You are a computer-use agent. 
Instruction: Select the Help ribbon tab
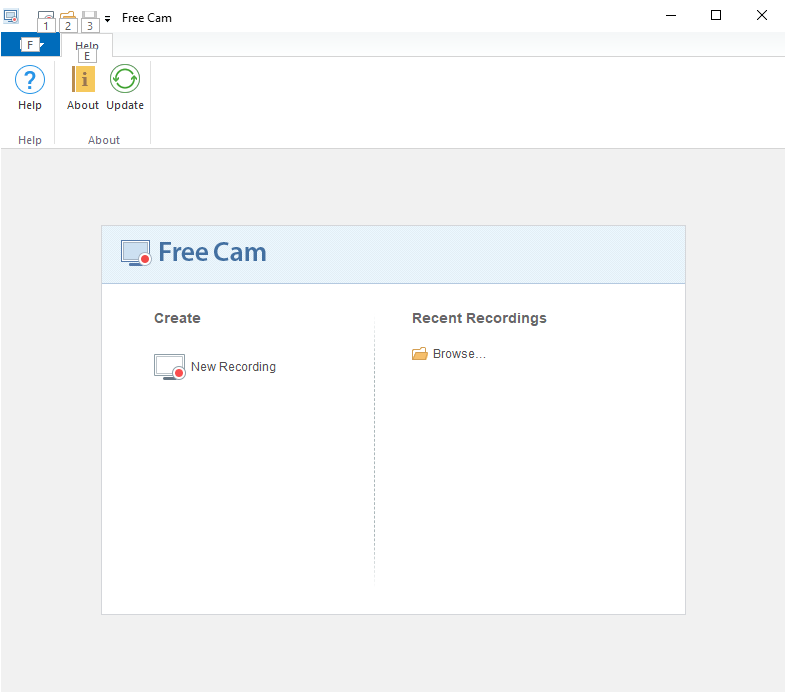(87, 45)
